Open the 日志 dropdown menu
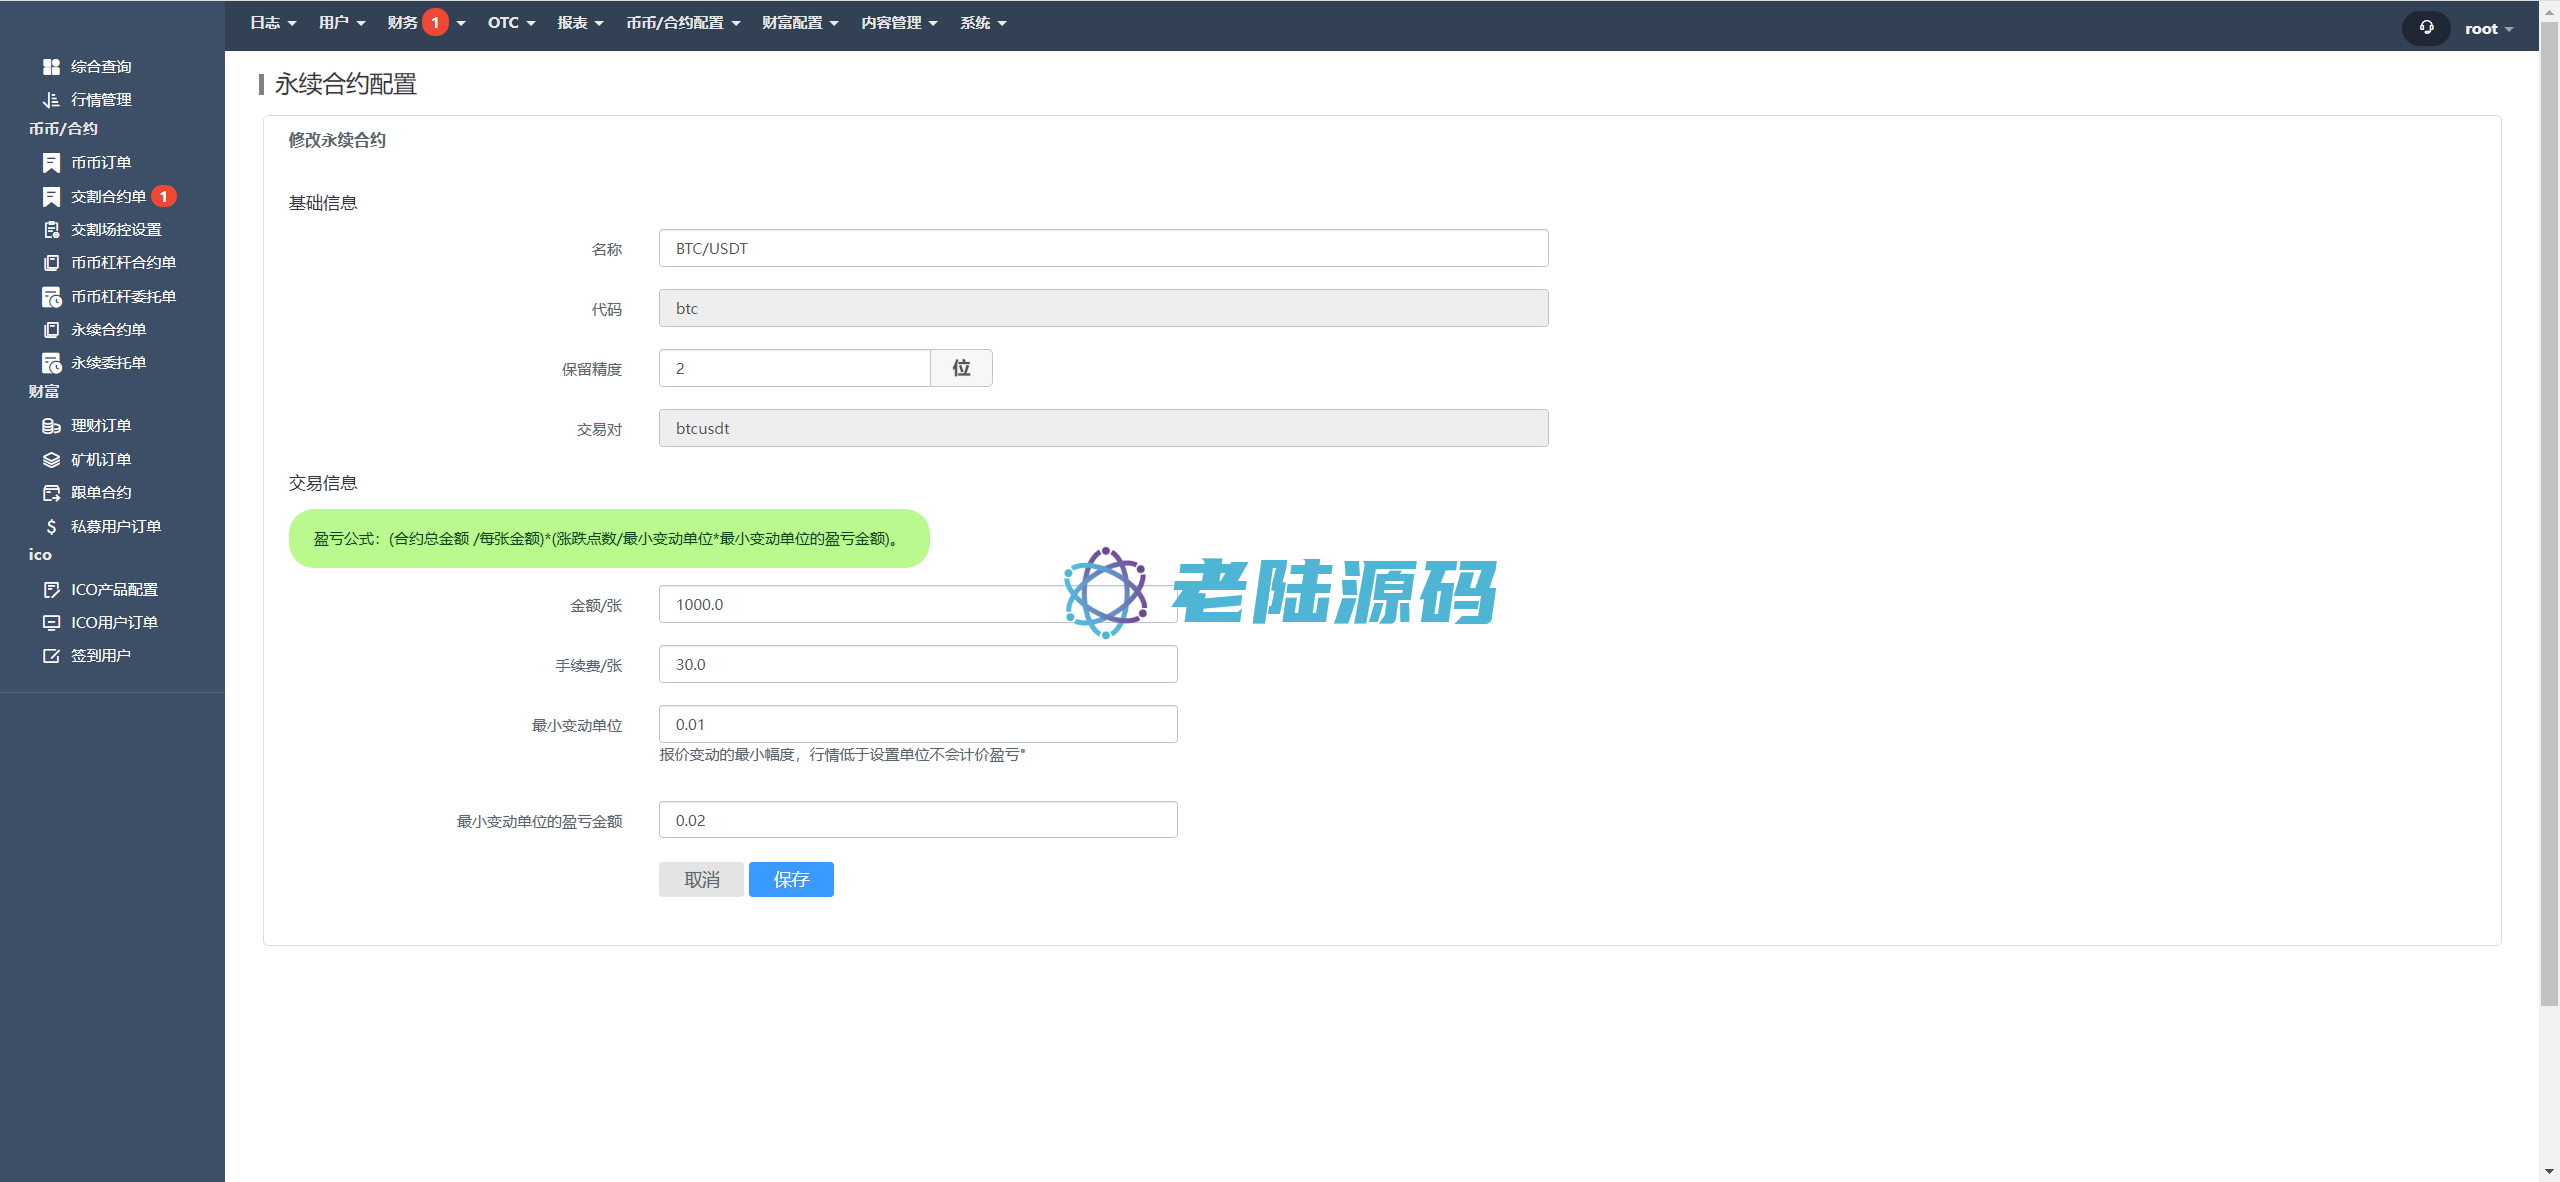This screenshot has width=2560, height=1182. [273, 23]
